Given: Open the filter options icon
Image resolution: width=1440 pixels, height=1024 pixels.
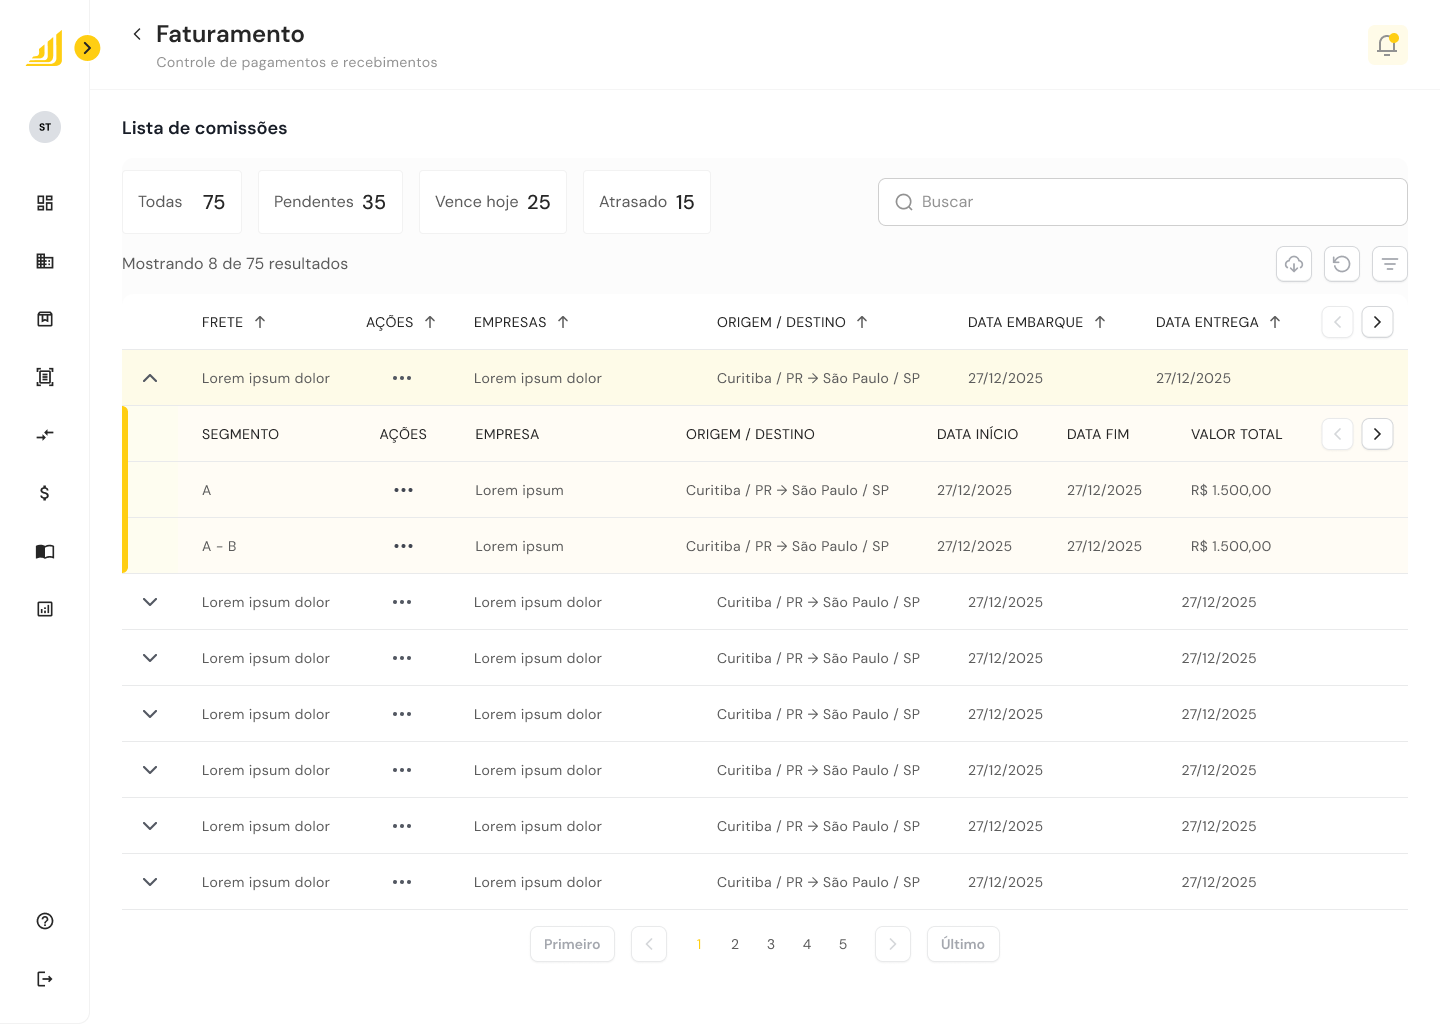Looking at the screenshot, I should [1390, 264].
